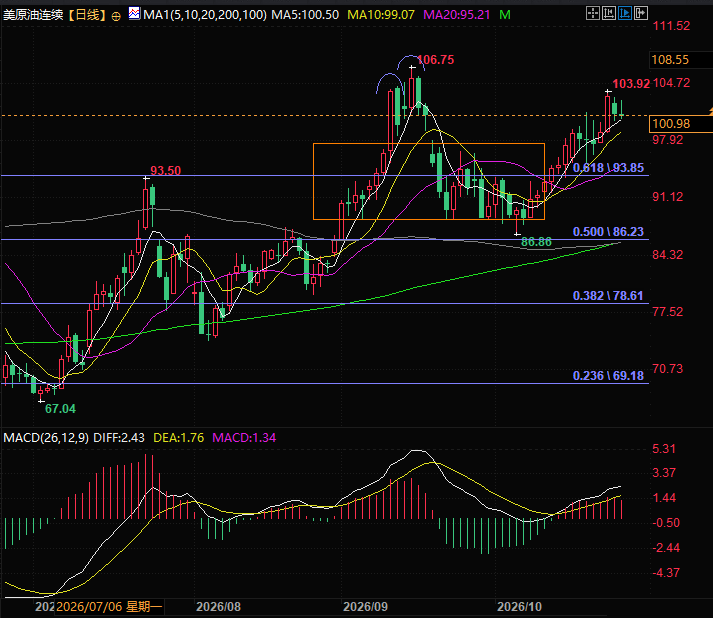Viewport: 713px width, 618px height.
Task: Click the green M marker after MA20
Action: coord(505,15)
